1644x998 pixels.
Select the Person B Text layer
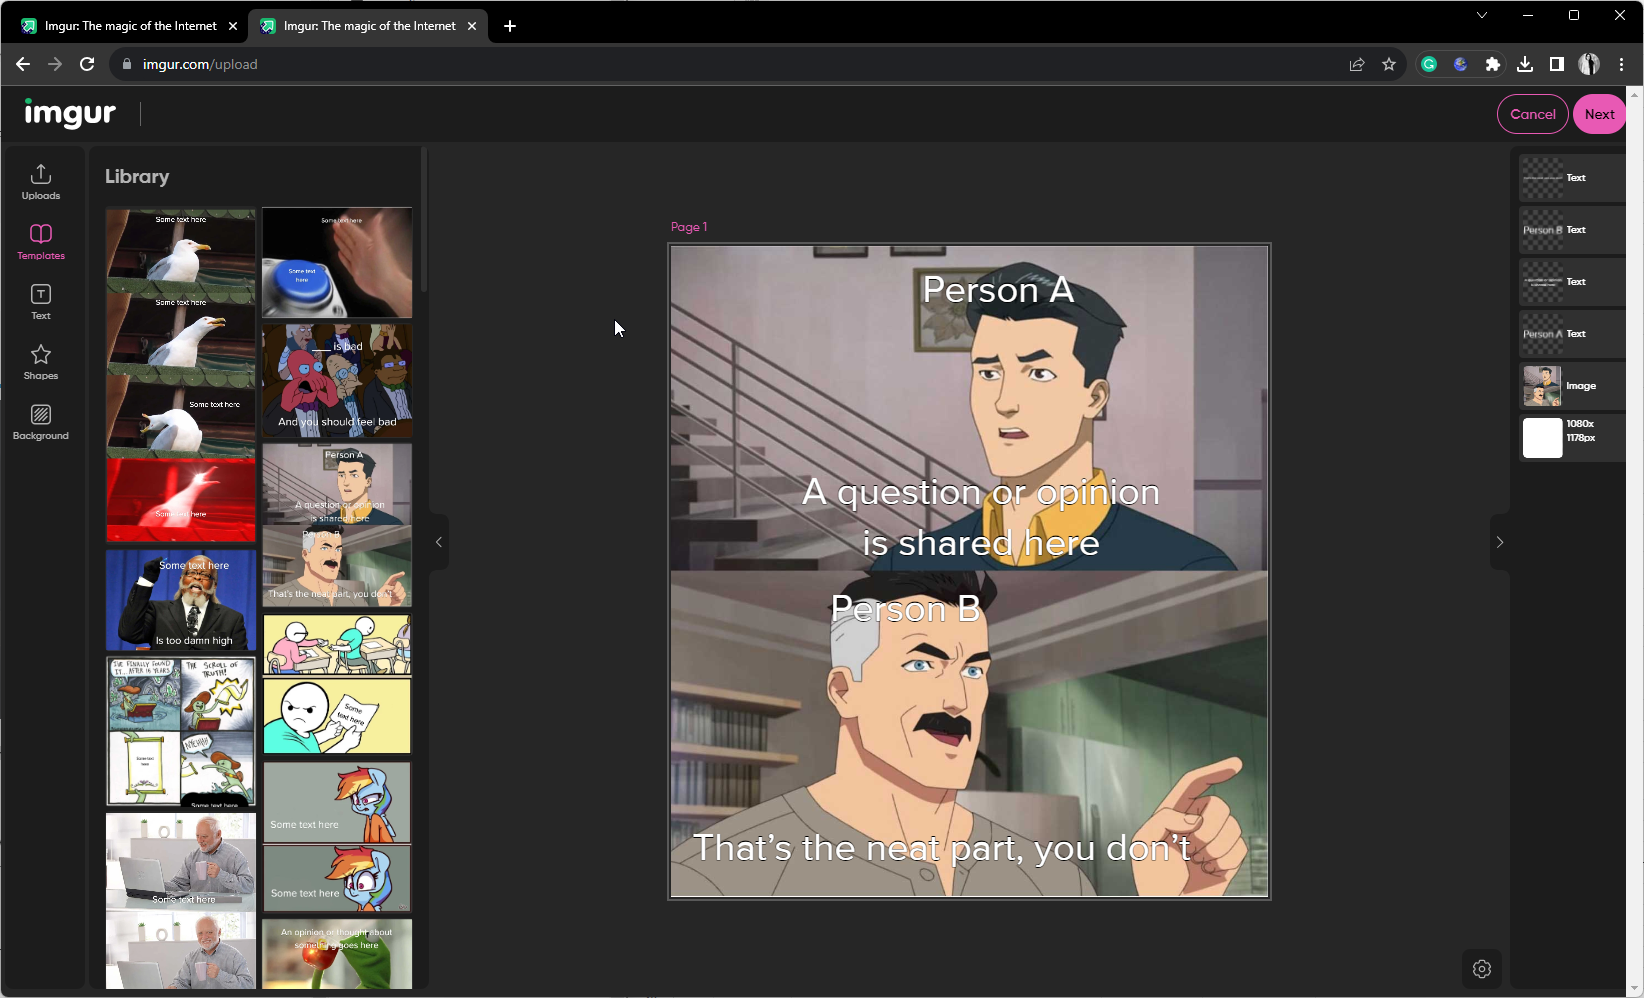[1573, 230]
